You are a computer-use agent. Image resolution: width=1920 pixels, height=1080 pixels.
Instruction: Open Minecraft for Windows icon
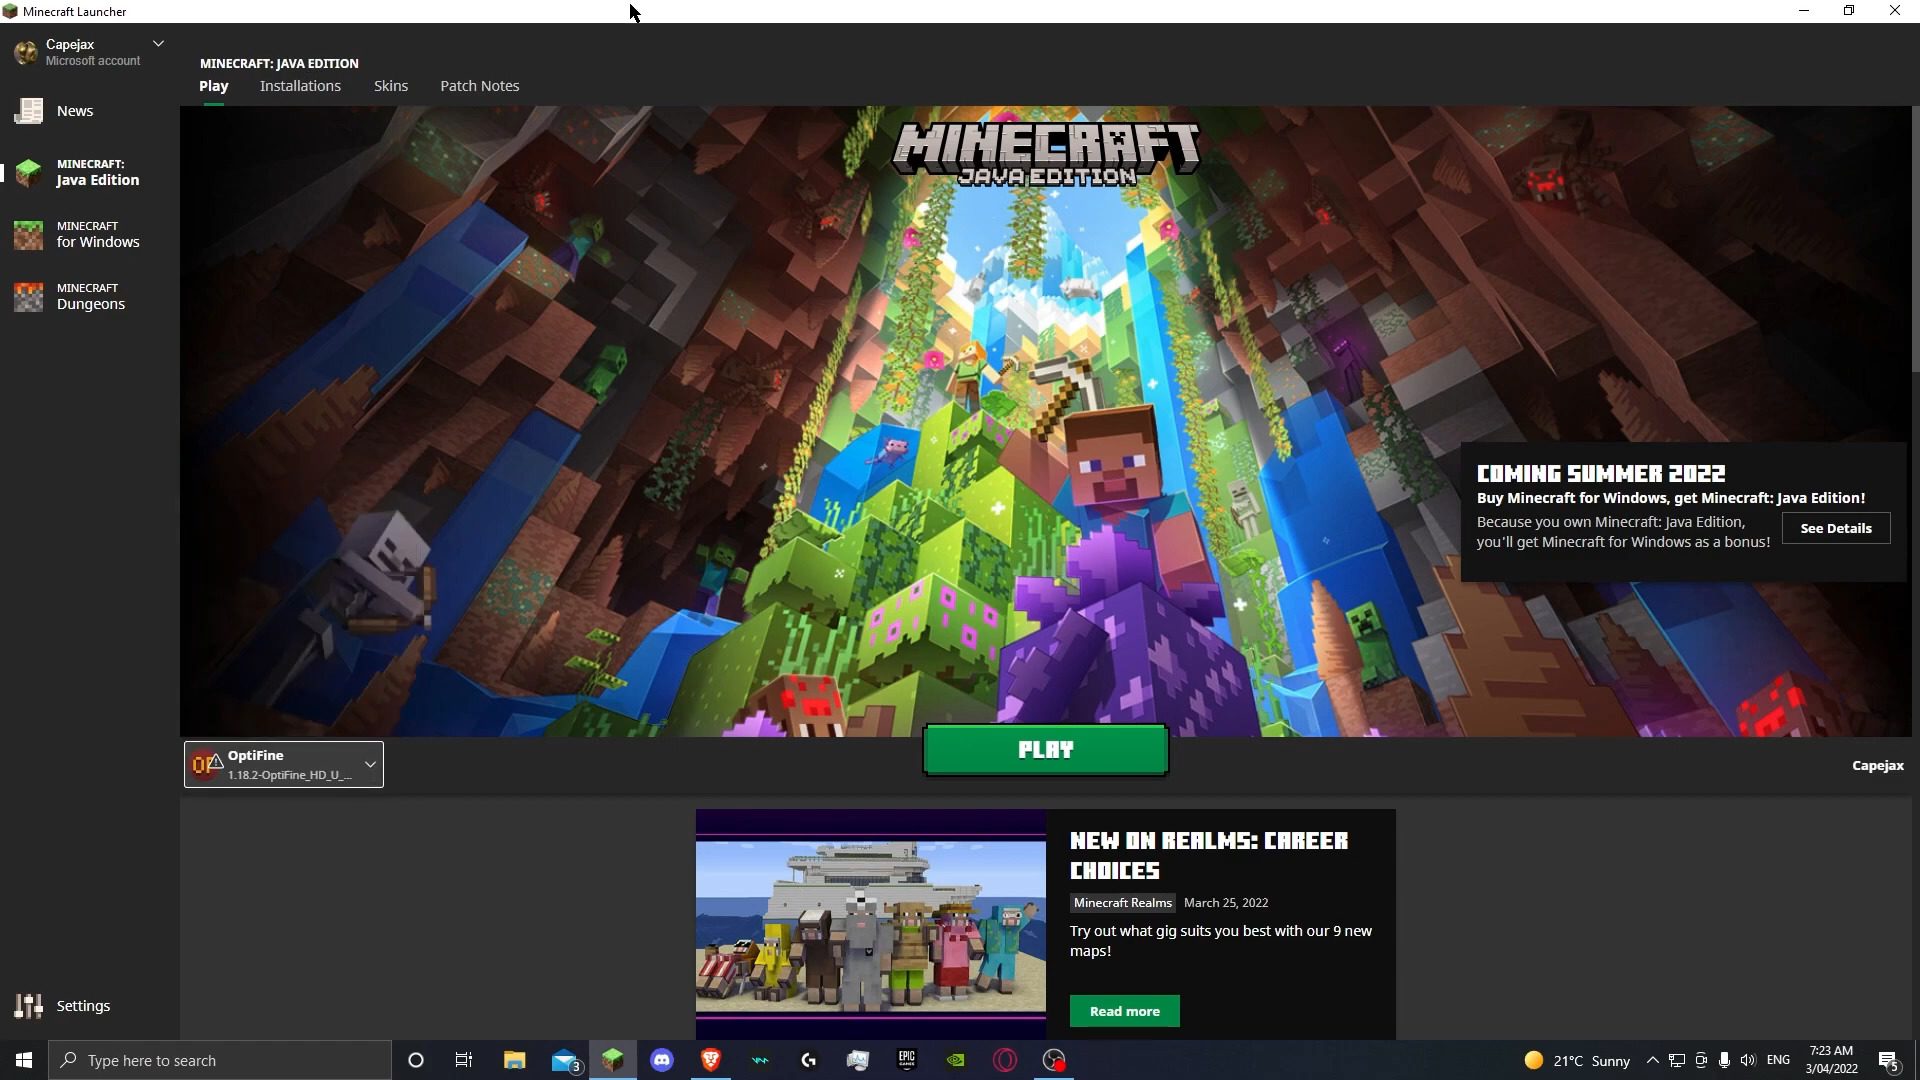[29, 235]
